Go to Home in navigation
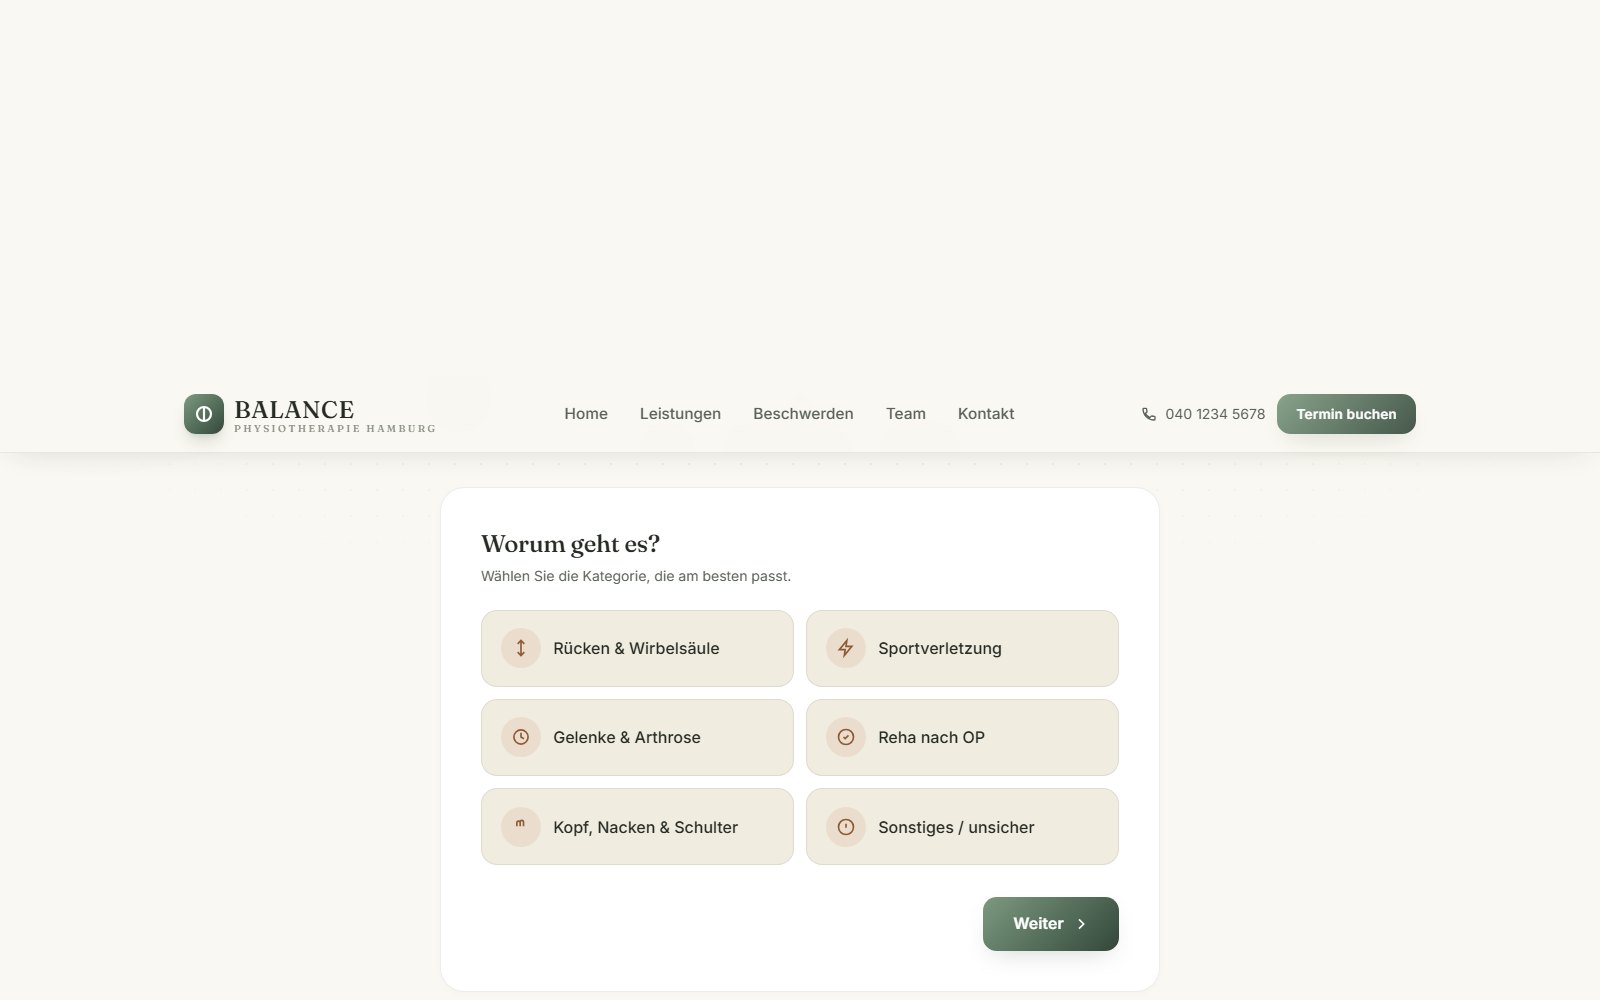 point(586,414)
